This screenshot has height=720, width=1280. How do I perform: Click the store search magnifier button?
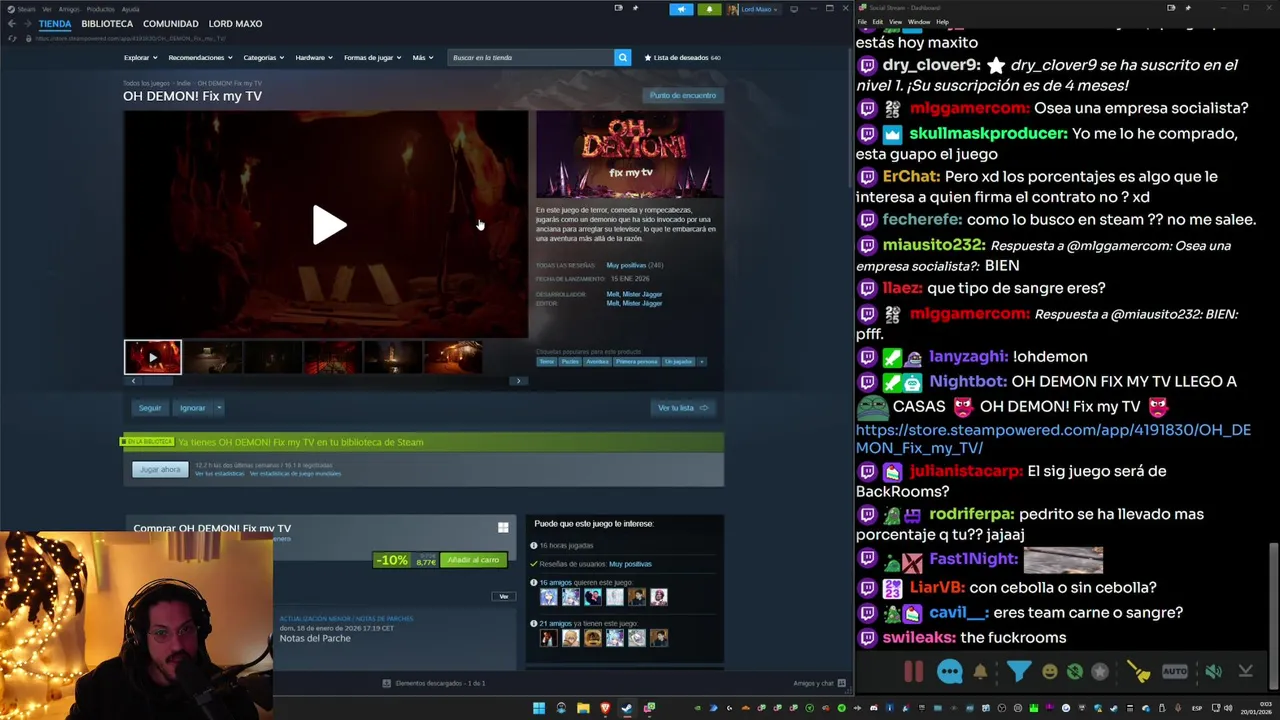click(622, 58)
